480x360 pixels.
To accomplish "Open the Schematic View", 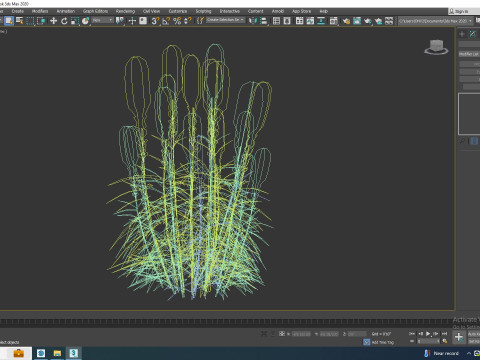I will tap(321, 21).
